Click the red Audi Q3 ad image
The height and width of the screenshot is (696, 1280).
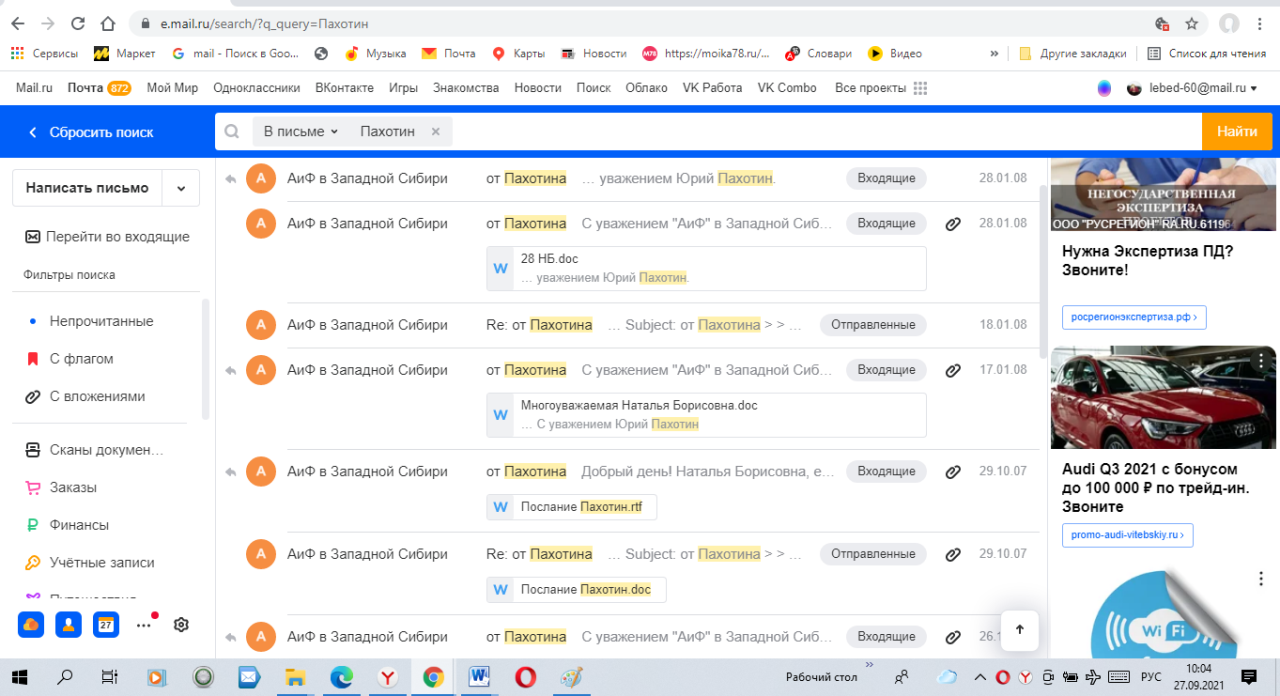coord(1164,397)
